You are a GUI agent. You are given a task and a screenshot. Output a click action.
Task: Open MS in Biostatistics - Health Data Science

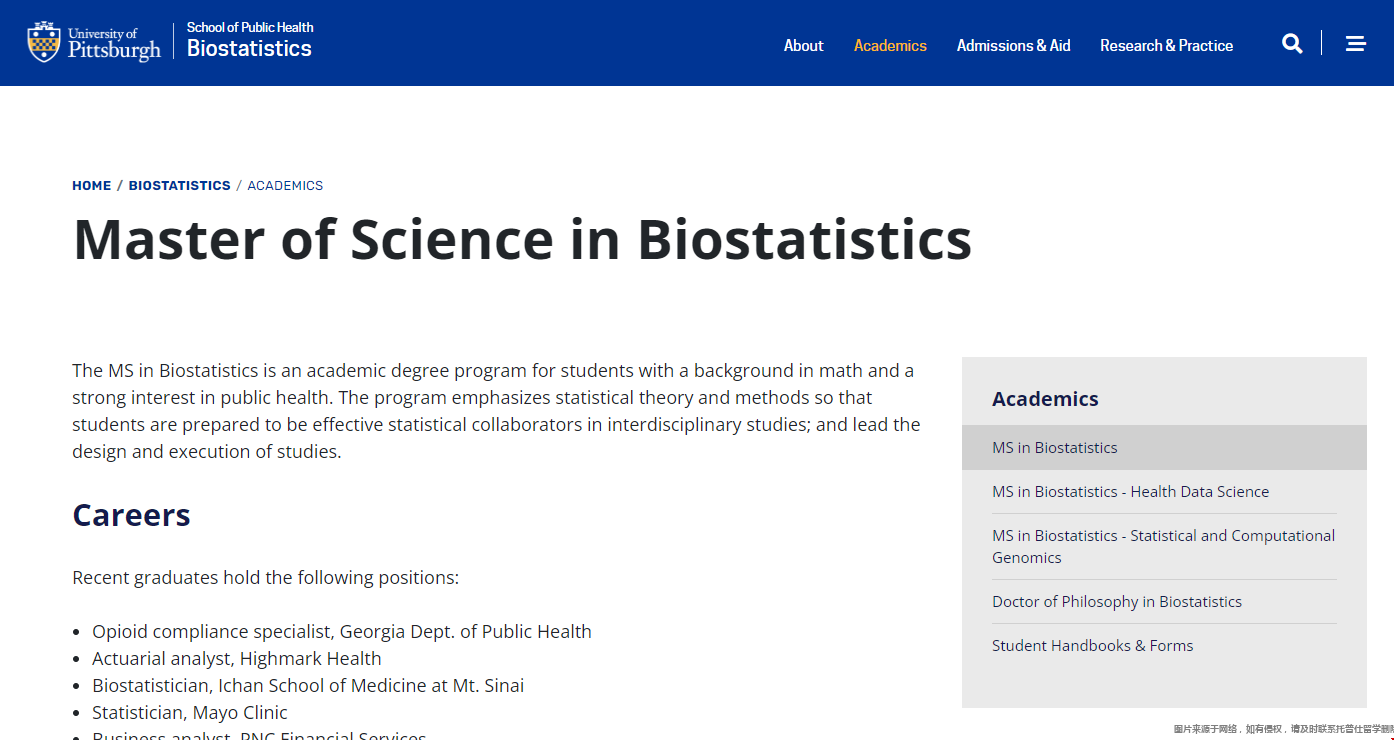(x=1130, y=492)
